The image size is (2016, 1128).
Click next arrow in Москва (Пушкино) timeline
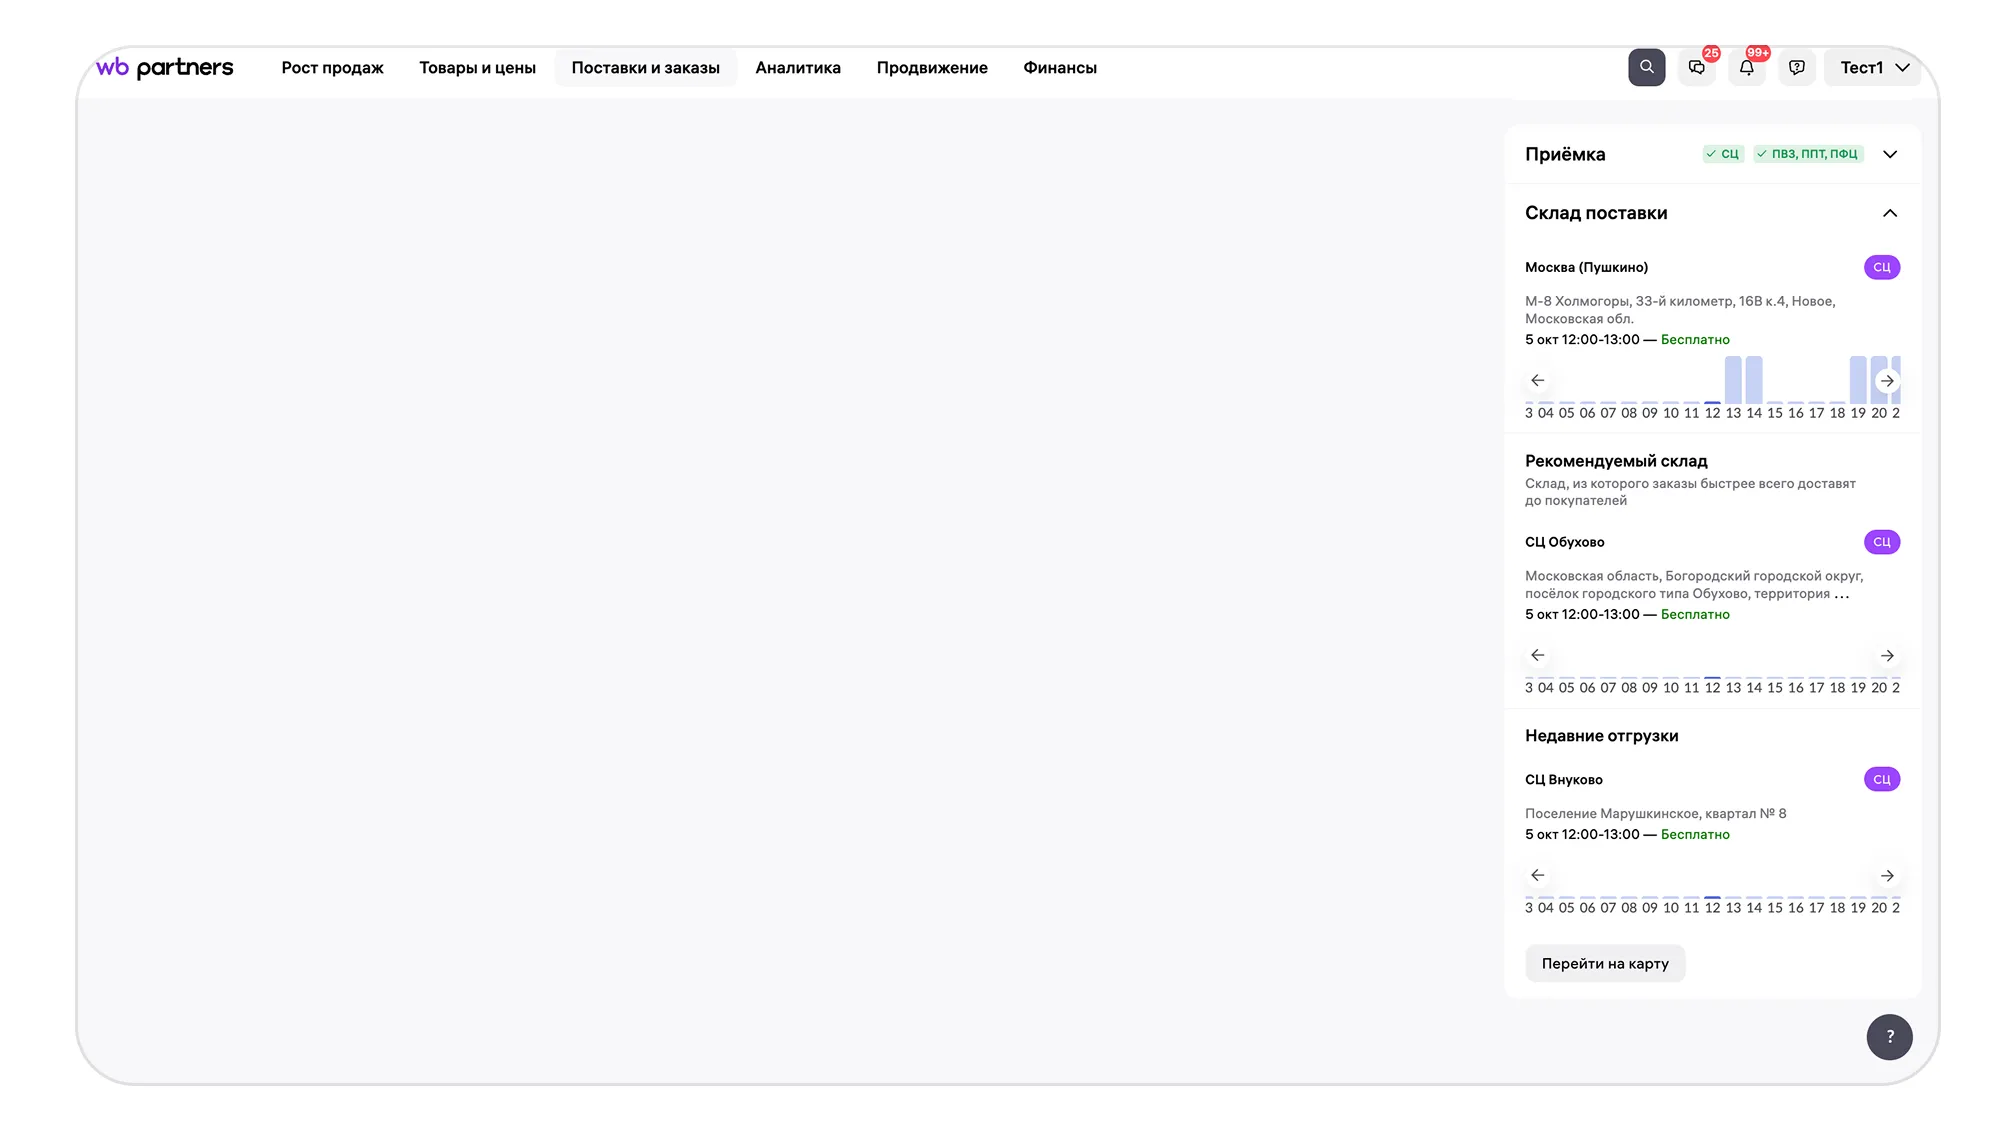click(x=1887, y=380)
